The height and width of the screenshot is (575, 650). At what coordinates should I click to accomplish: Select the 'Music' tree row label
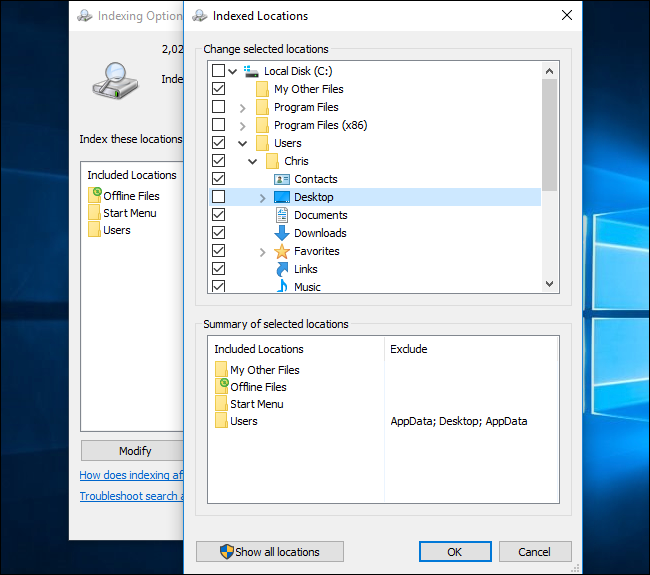coord(307,287)
